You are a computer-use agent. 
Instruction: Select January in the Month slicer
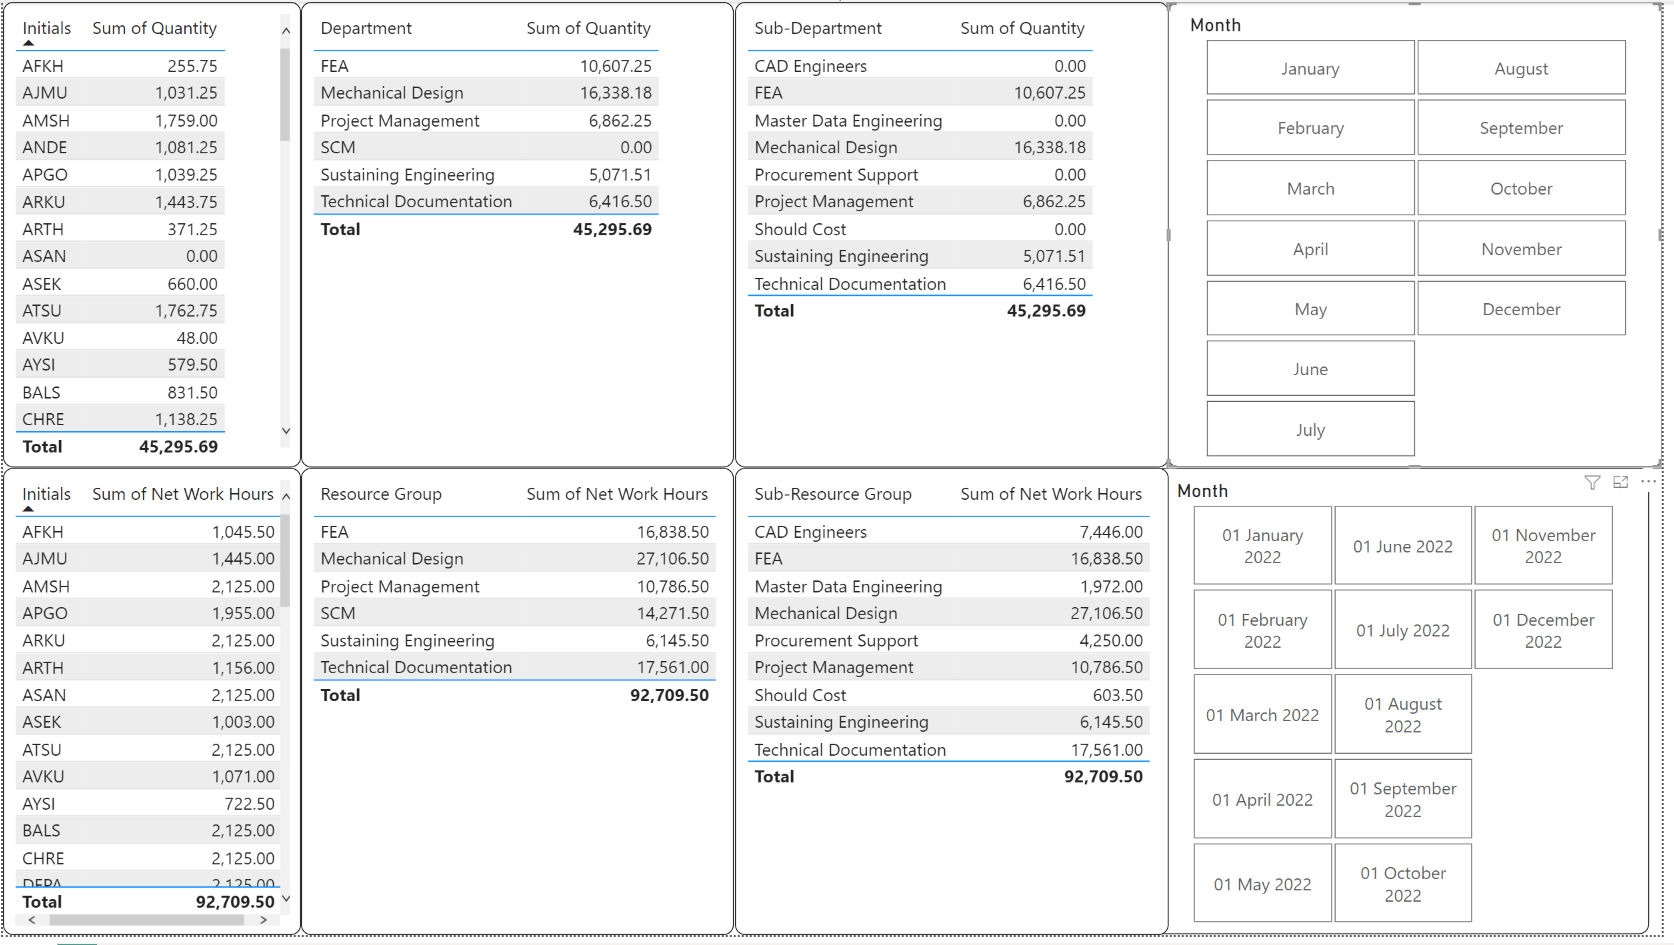click(x=1310, y=68)
